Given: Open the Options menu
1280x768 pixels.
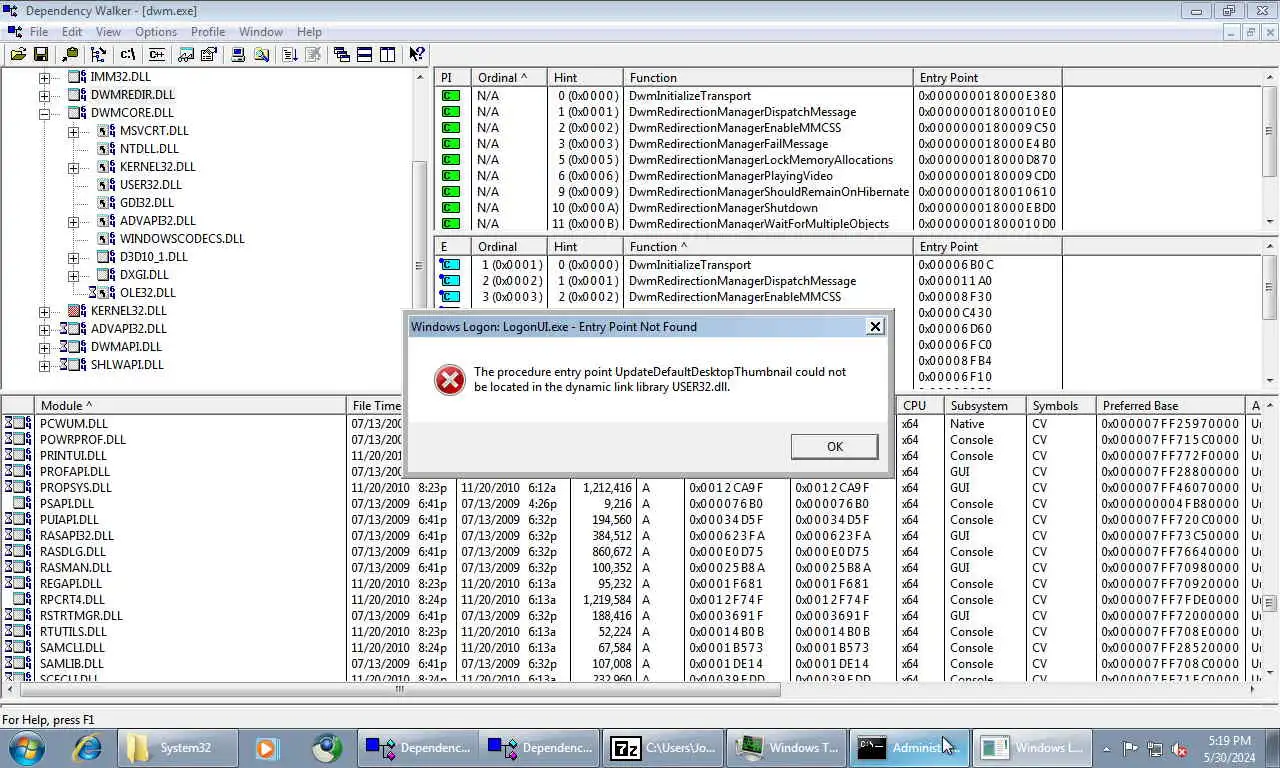Looking at the screenshot, I should [x=156, y=32].
